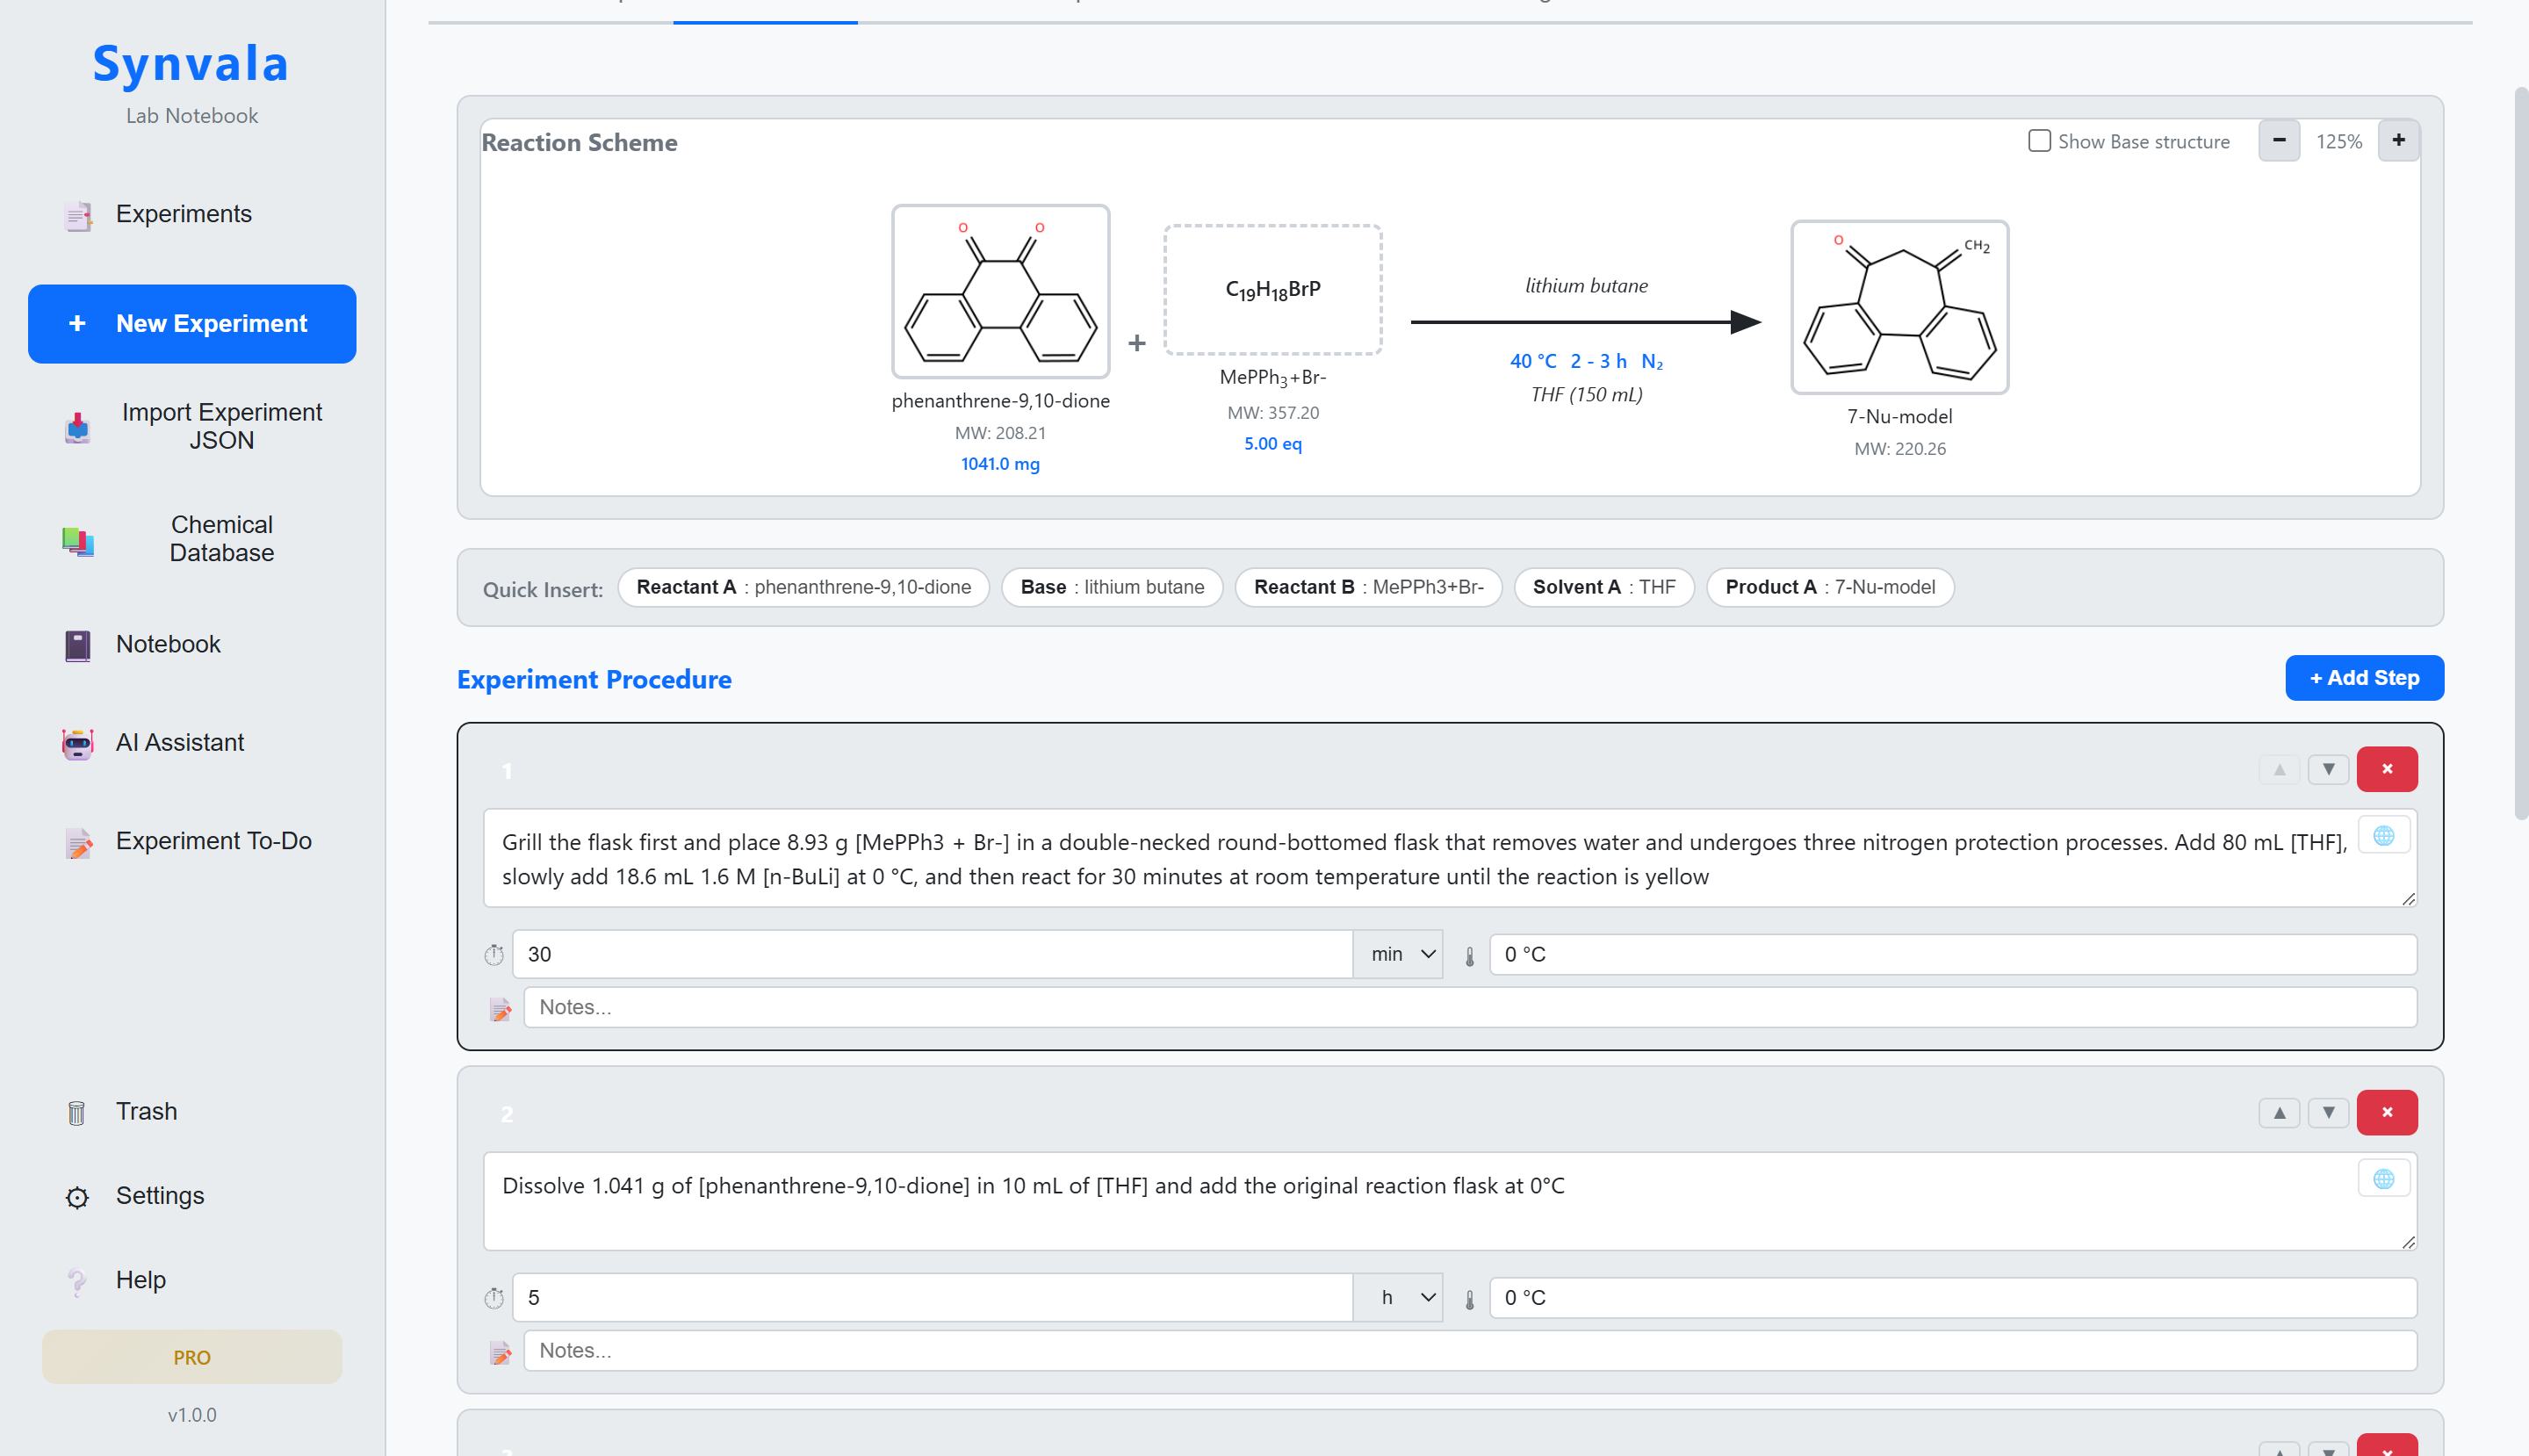Image resolution: width=2529 pixels, height=1456 pixels.
Task: Click the translate globe icon in step 1
Action: click(2383, 836)
